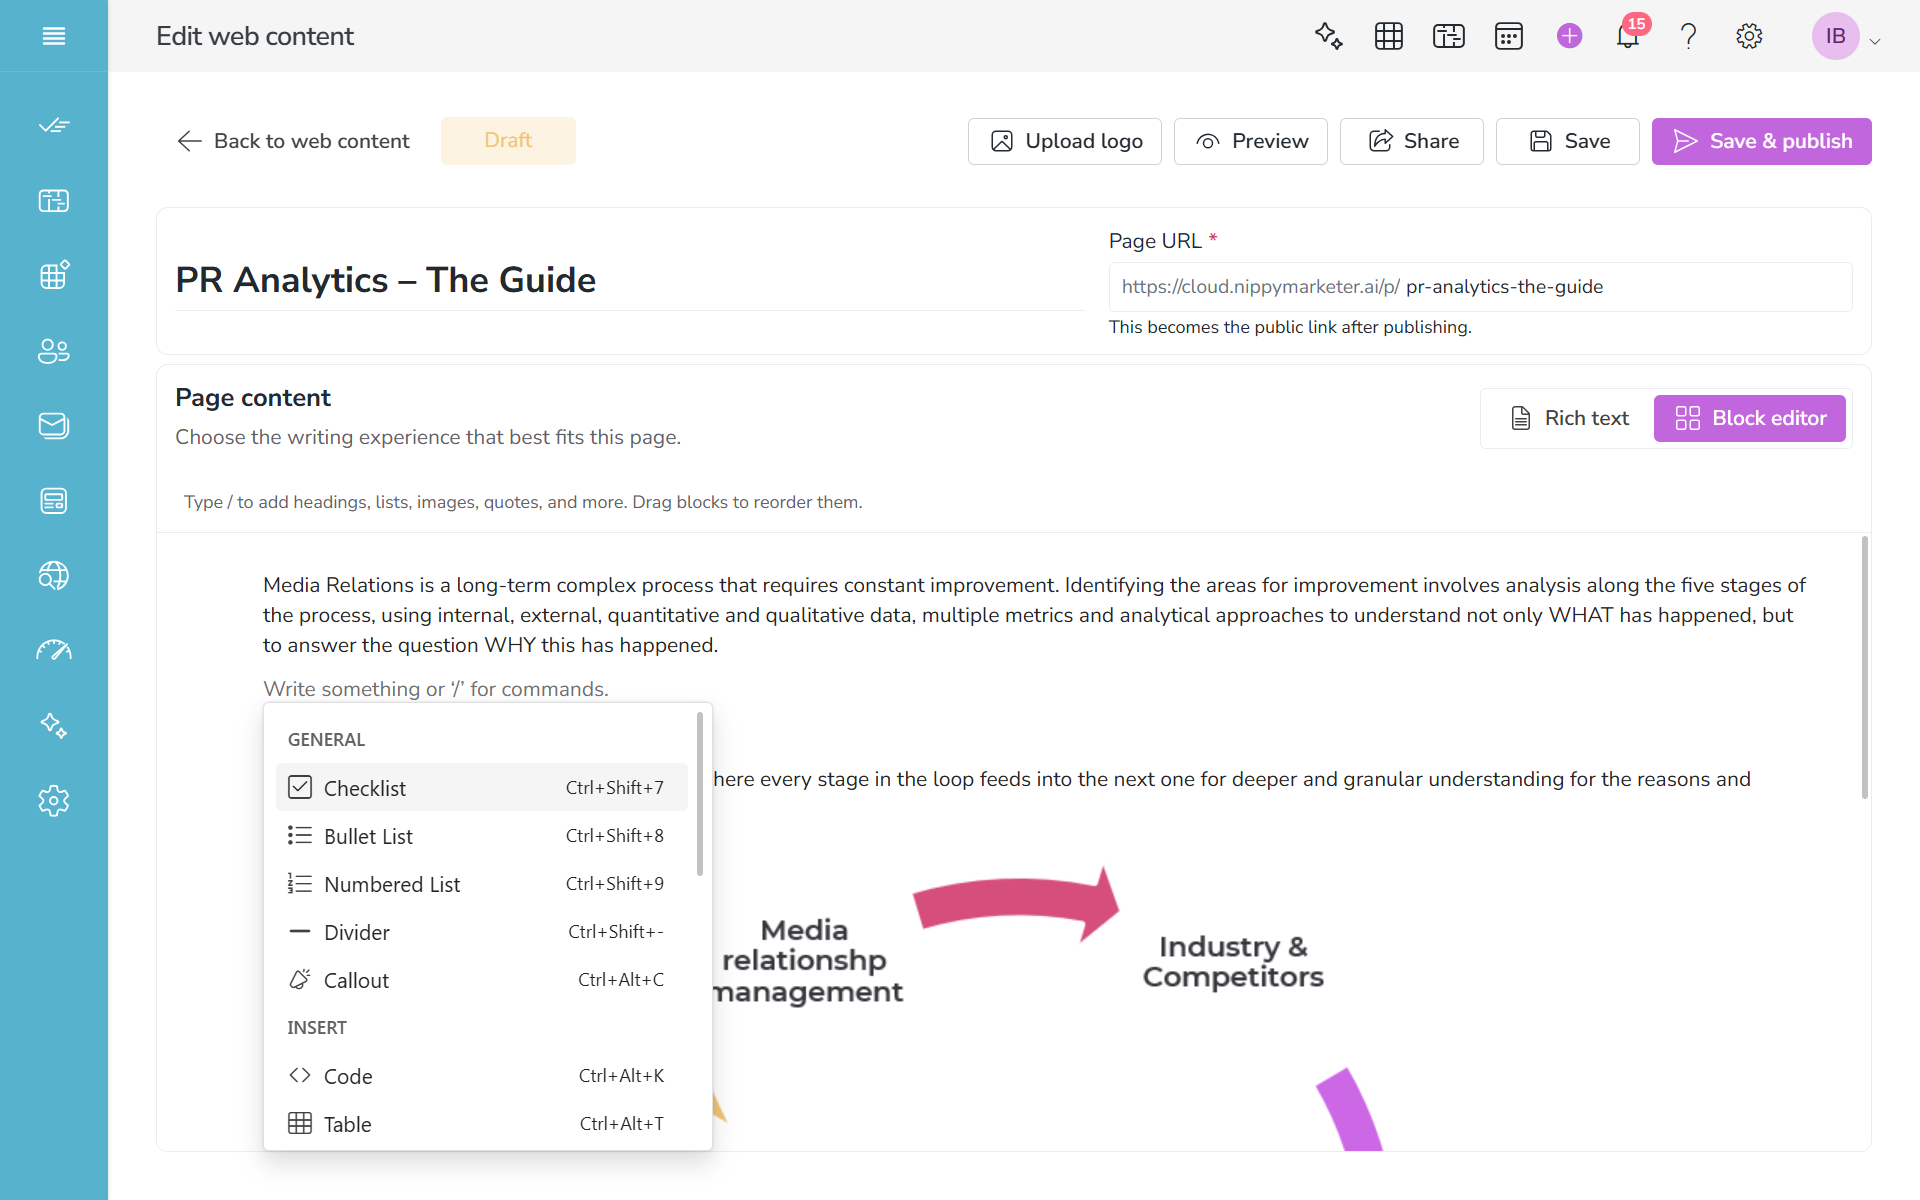Open the AI sparkles icon in sidebar
The width and height of the screenshot is (1920, 1200).
pos(54,725)
